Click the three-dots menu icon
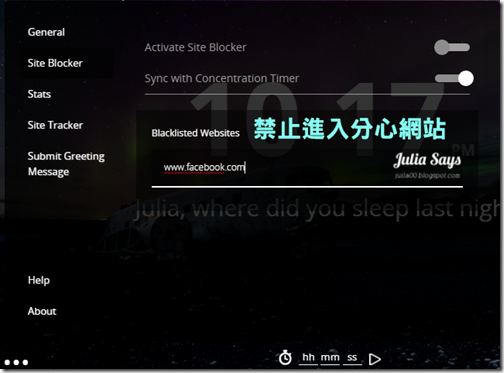 tap(16, 362)
